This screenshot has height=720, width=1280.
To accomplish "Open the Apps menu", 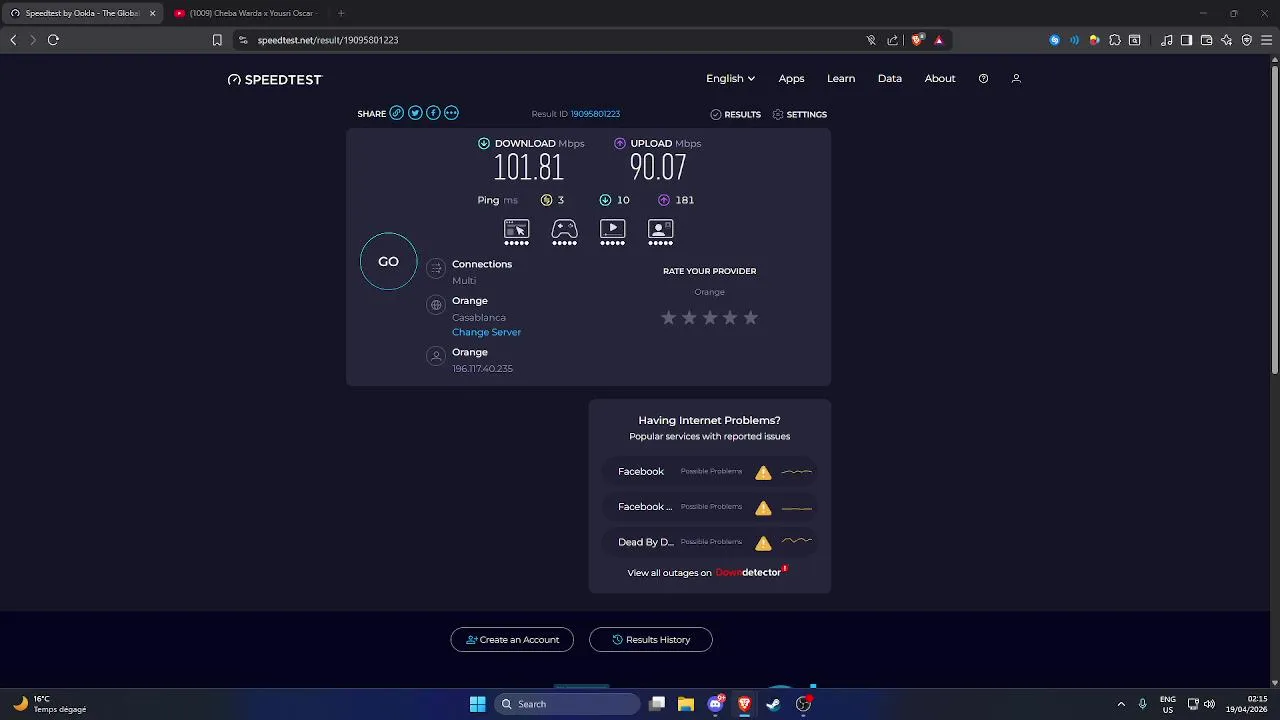I will [x=791, y=78].
